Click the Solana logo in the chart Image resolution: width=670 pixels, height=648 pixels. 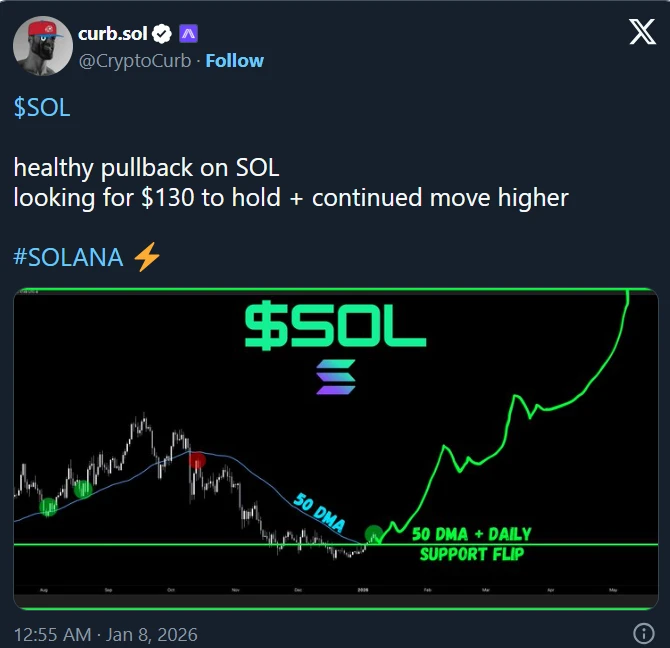tap(335, 376)
